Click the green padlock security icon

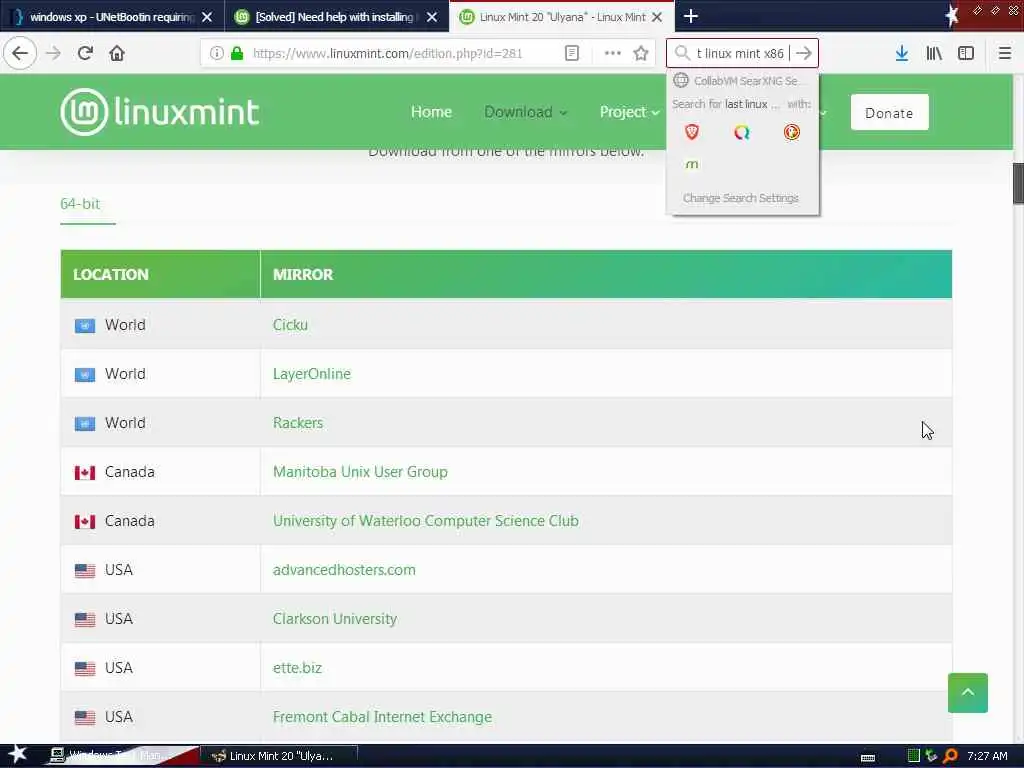tap(237, 53)
